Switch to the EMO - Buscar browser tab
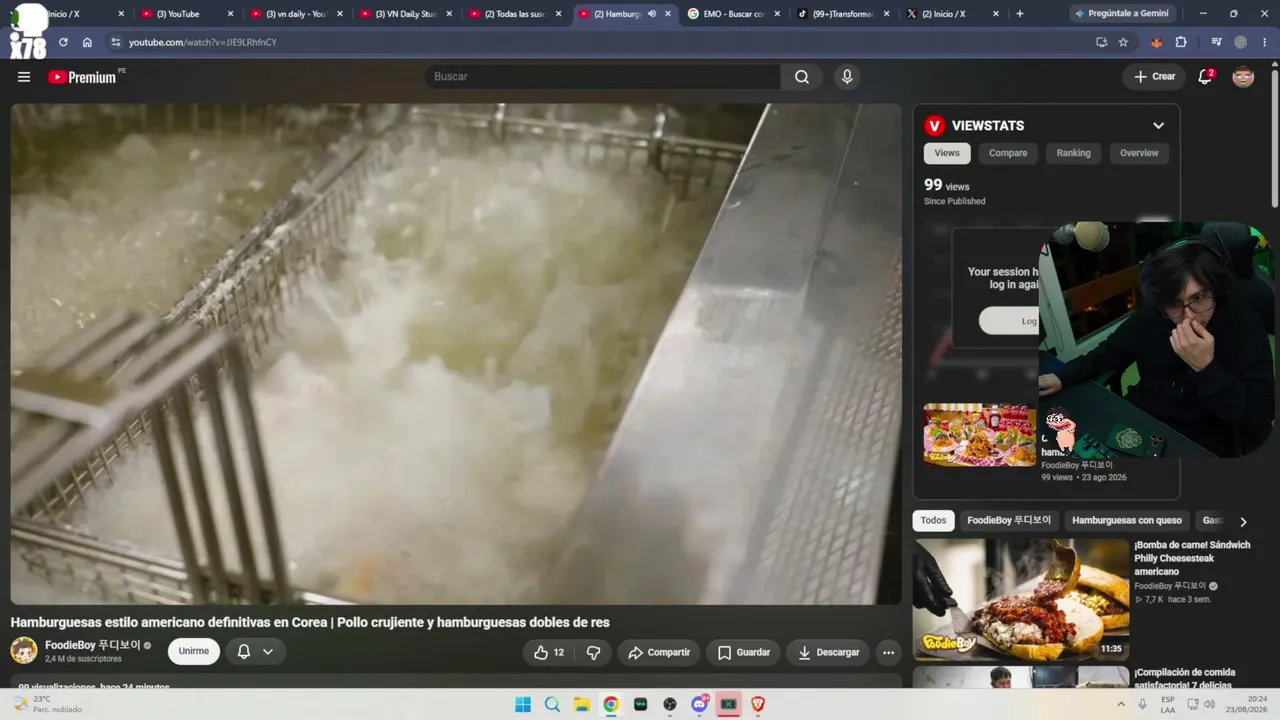Viewport: 1280px width, 720px height. coord(733,14)
